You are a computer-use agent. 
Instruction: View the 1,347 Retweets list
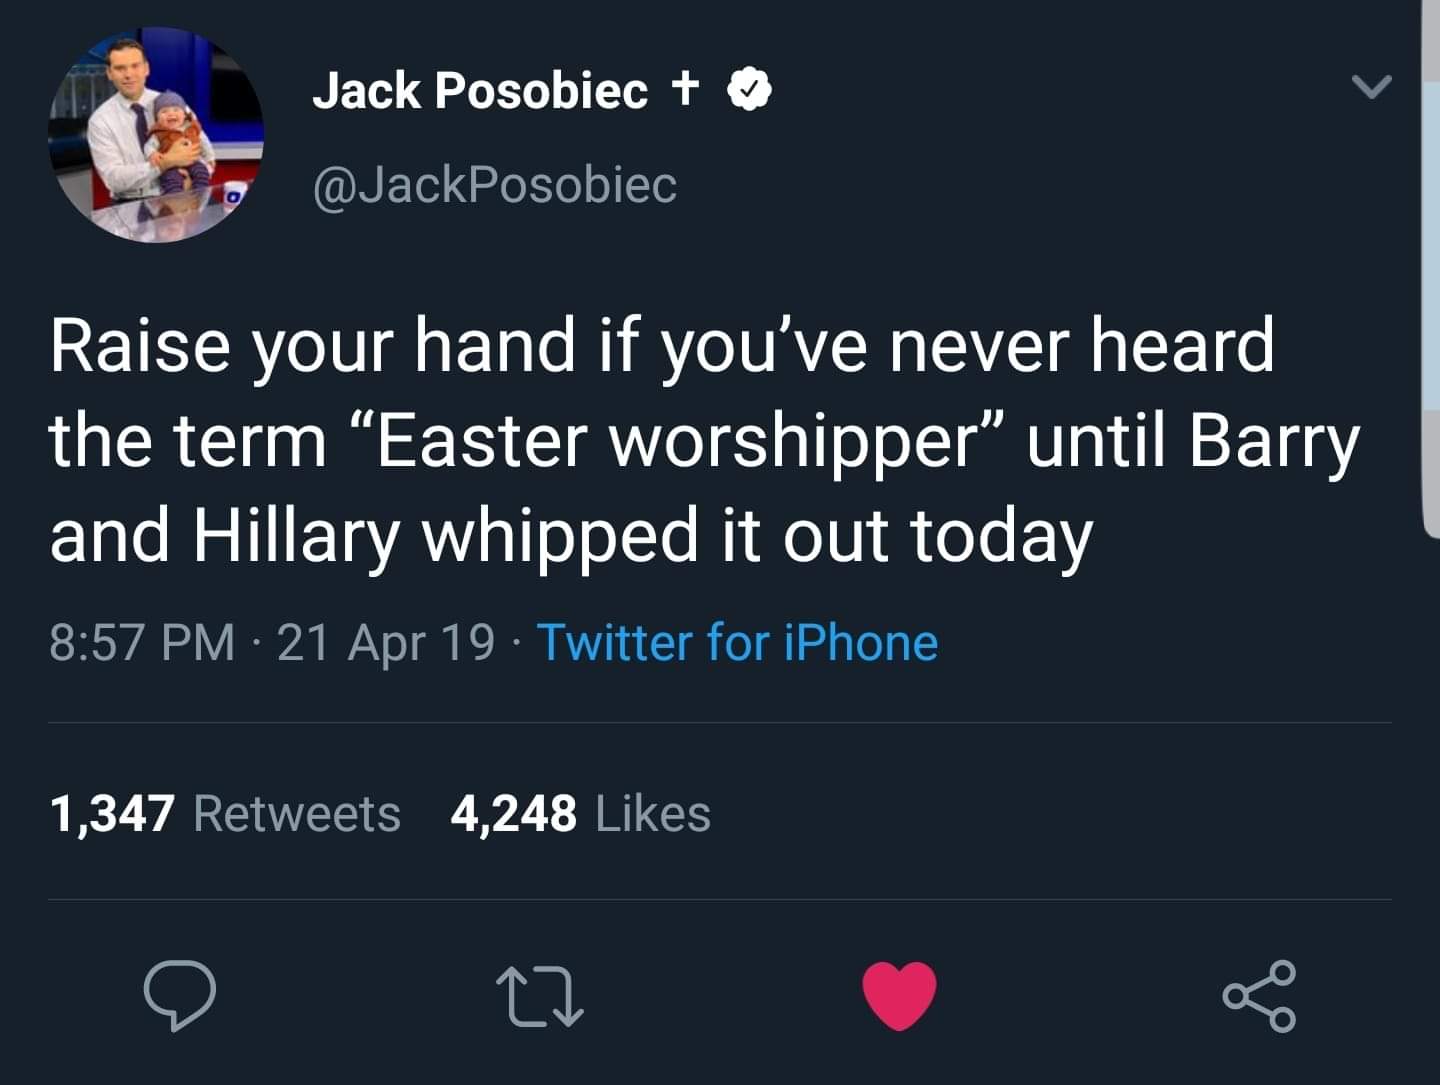click(x=225, y=812)
